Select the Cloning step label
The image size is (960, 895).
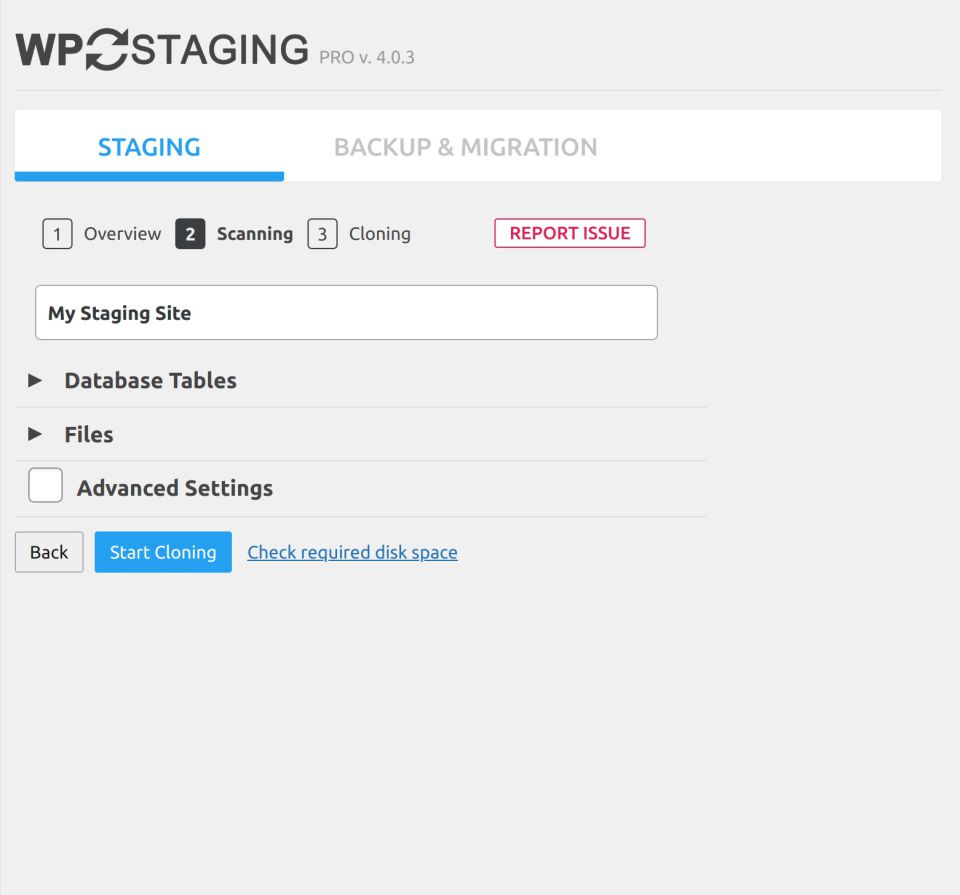(379, 234)
